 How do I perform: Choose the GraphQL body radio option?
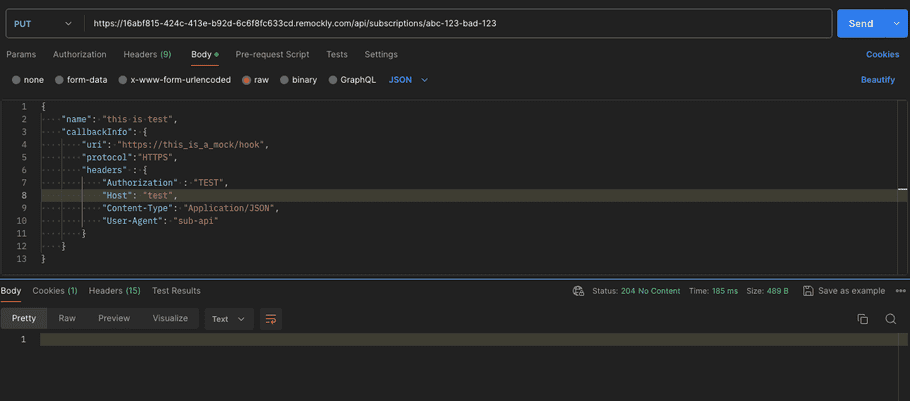pyautogui.click(x=333, y=80)
